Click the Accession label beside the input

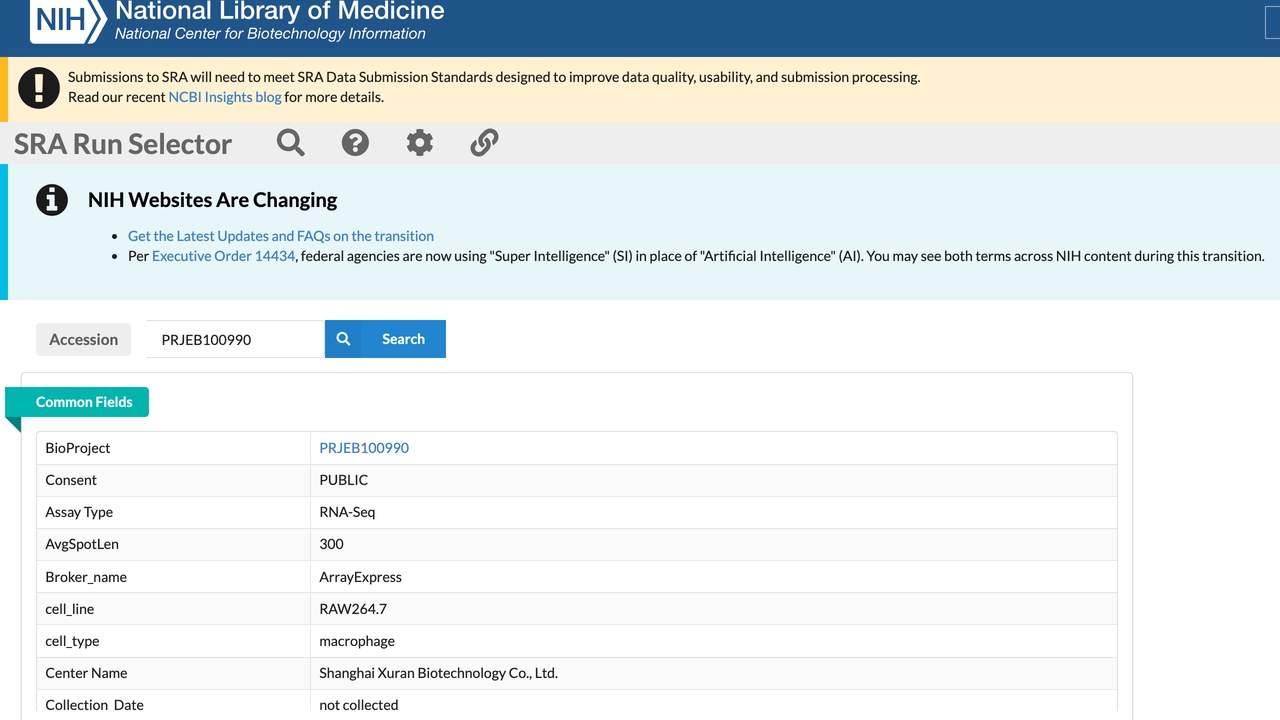84,339
